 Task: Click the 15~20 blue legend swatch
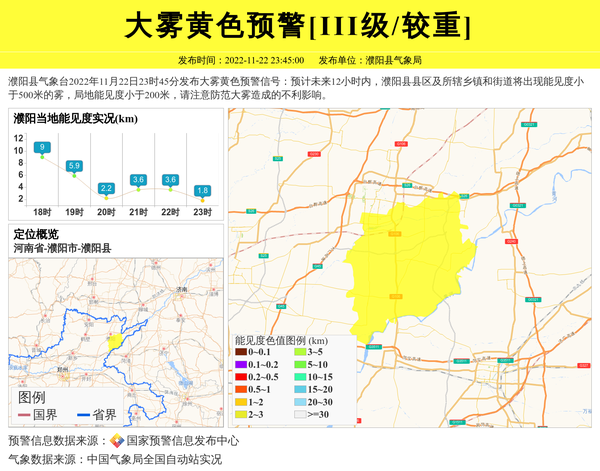tap(300, 389)
